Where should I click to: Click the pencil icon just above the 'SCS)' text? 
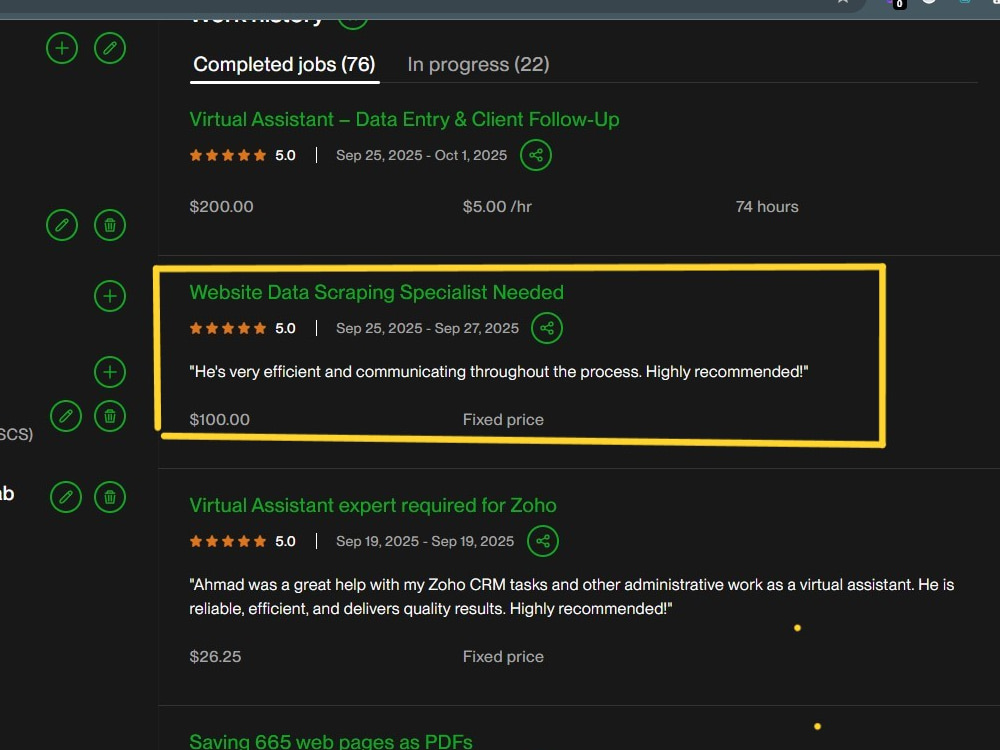66,416
